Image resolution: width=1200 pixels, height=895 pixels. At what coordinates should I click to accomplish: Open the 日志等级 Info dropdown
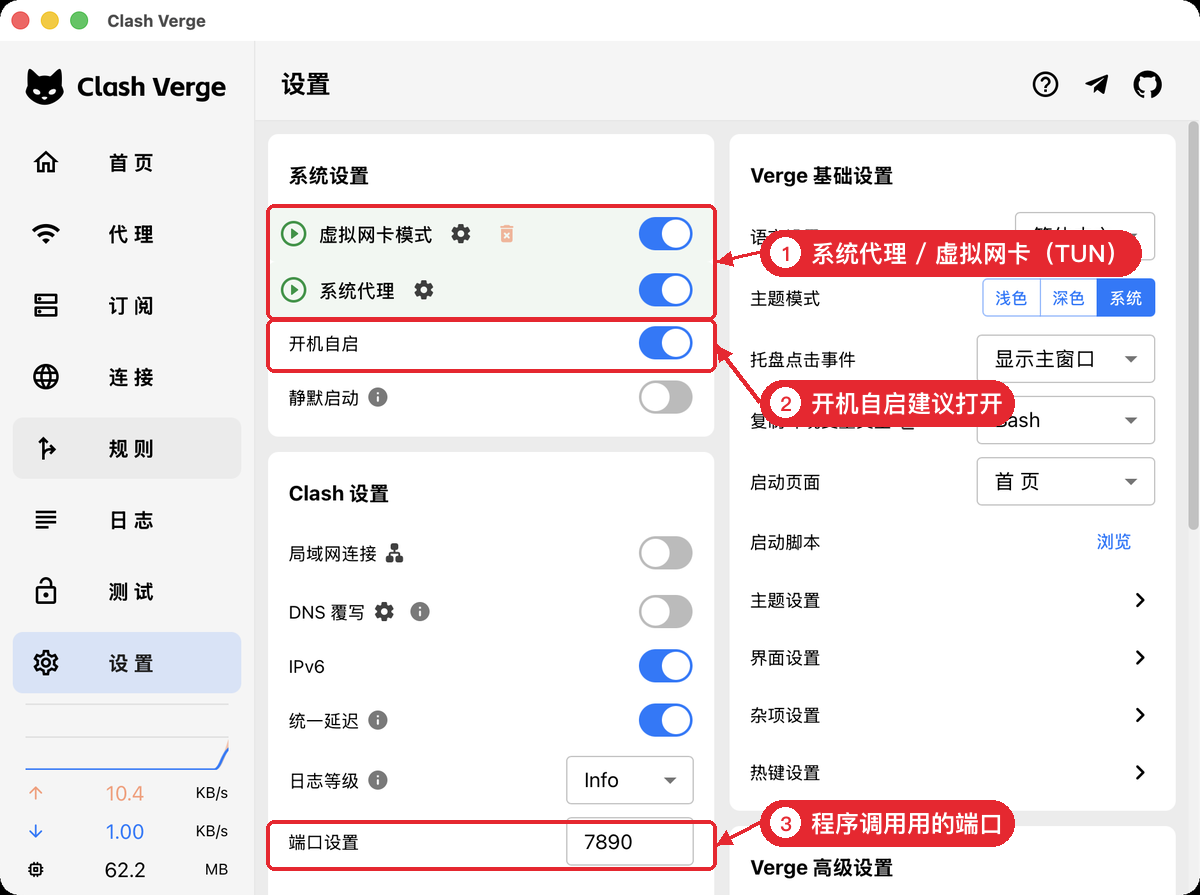click(630, 780)
